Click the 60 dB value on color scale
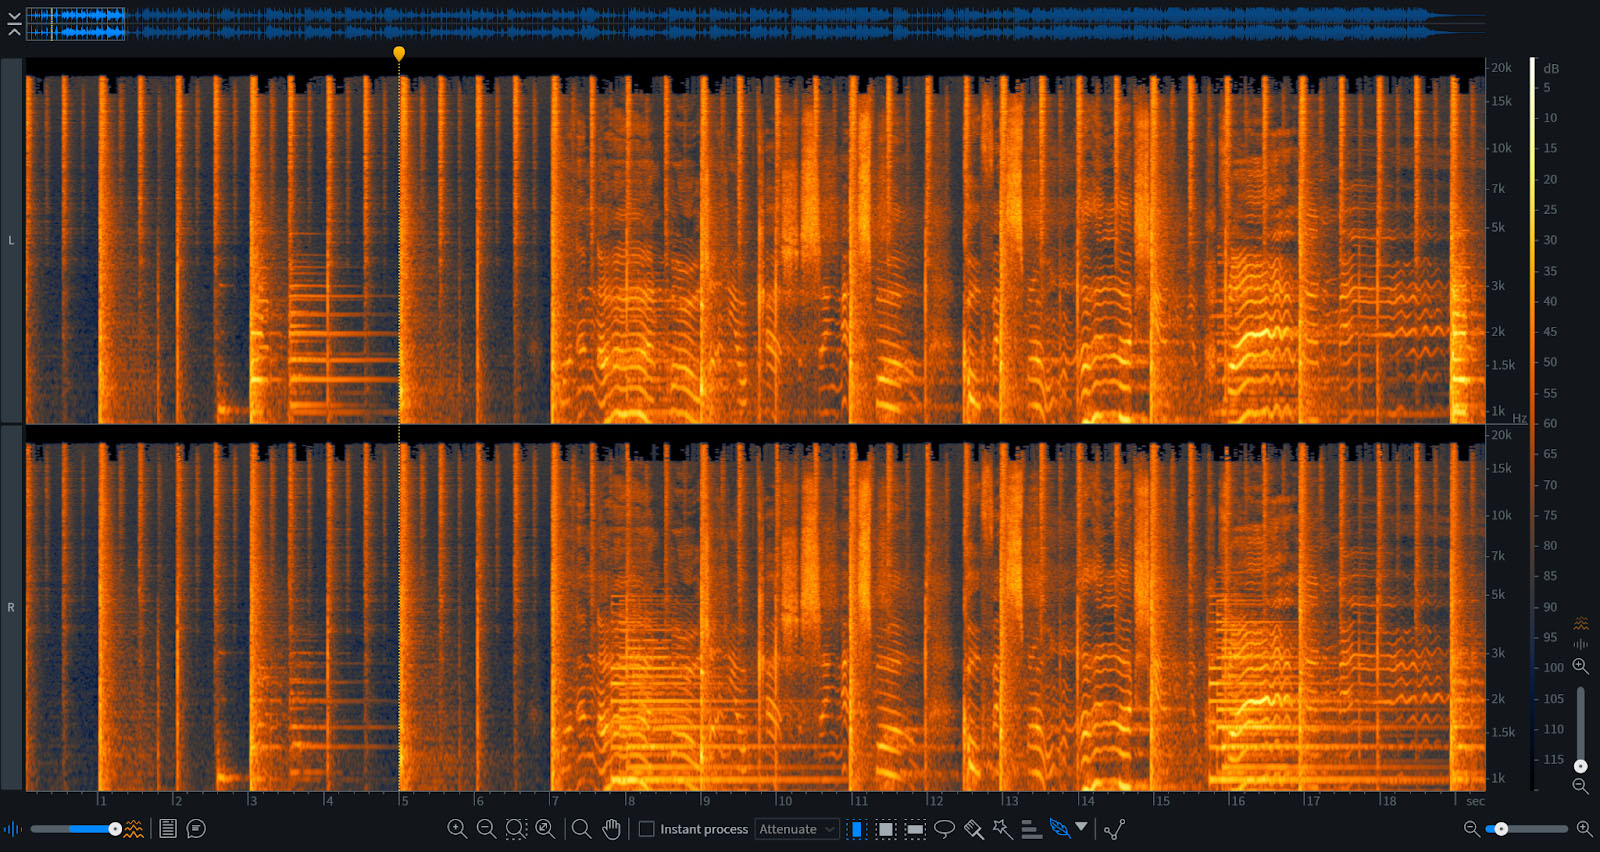The height and width of the screenshot is (852, 1600). coord(1550,424)
